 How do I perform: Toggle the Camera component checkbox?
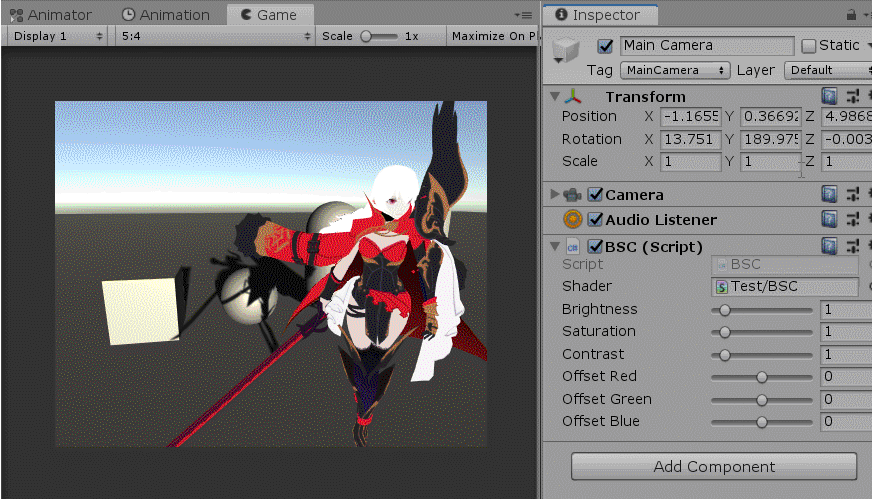595,194
